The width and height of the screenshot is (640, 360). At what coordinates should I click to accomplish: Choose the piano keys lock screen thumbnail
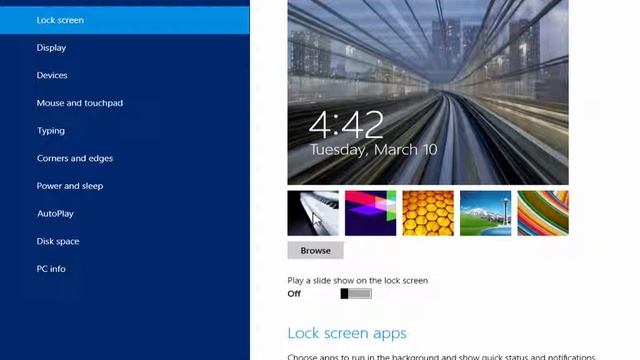[x=313, y=213]
